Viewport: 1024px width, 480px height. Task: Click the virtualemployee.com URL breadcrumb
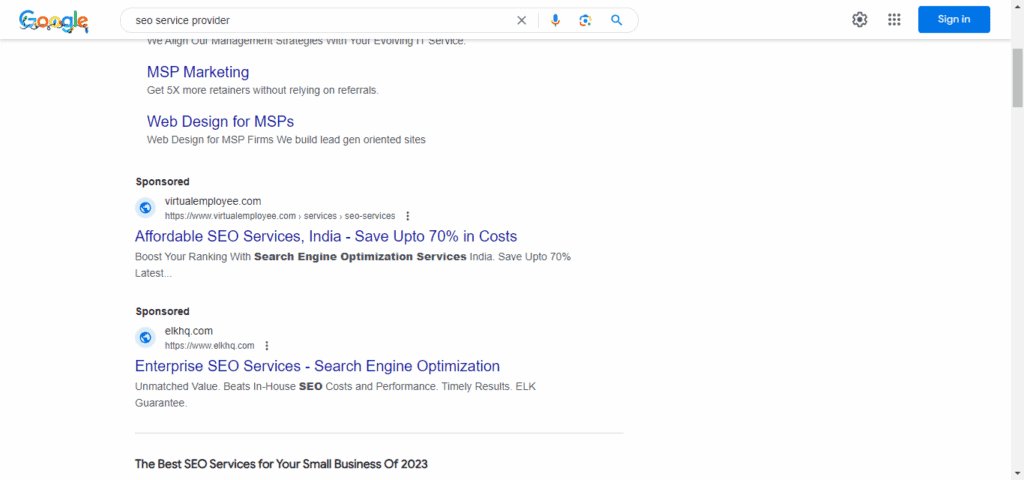[280, 216]
